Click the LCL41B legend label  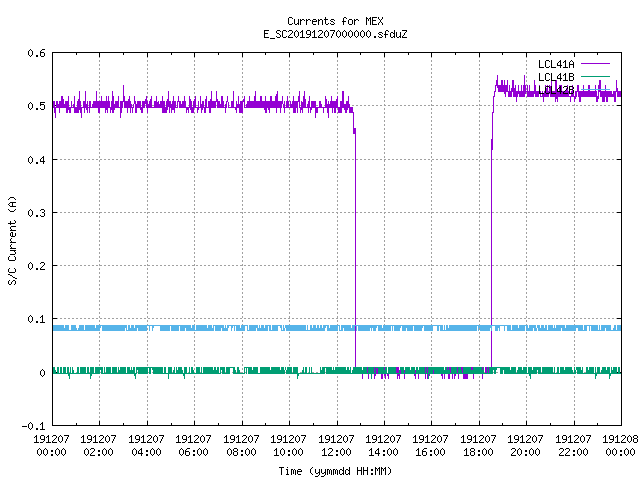tap(556, 77)
